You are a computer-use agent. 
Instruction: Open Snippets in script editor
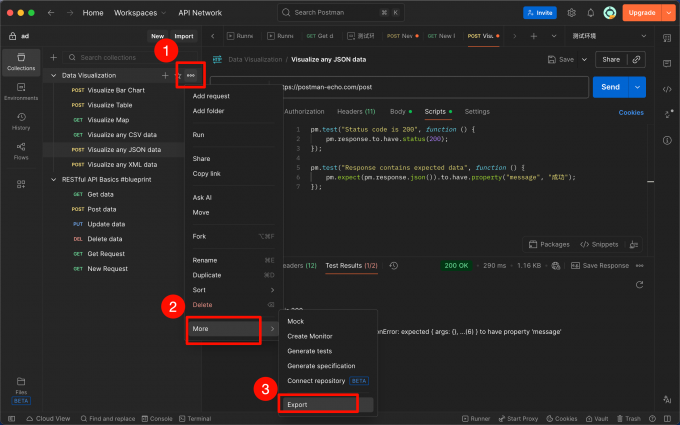point(599,245)
